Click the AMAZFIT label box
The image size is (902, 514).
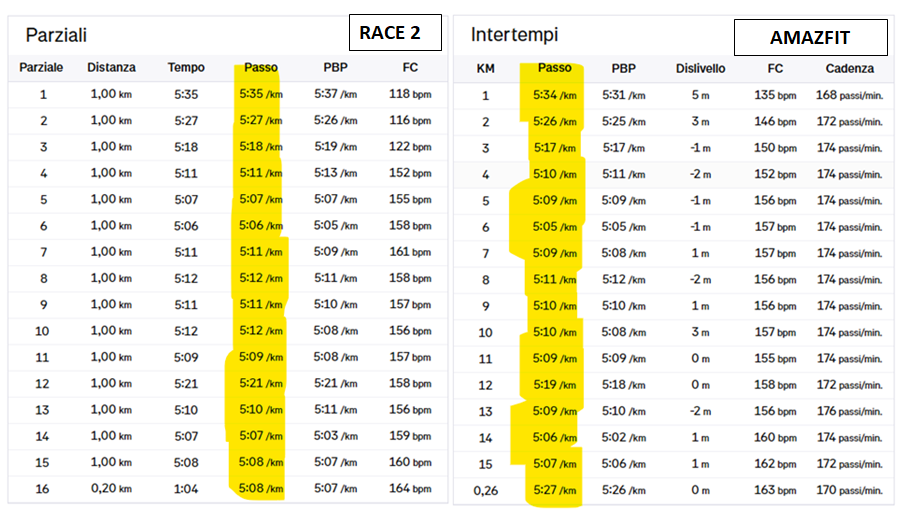(810, 38)
